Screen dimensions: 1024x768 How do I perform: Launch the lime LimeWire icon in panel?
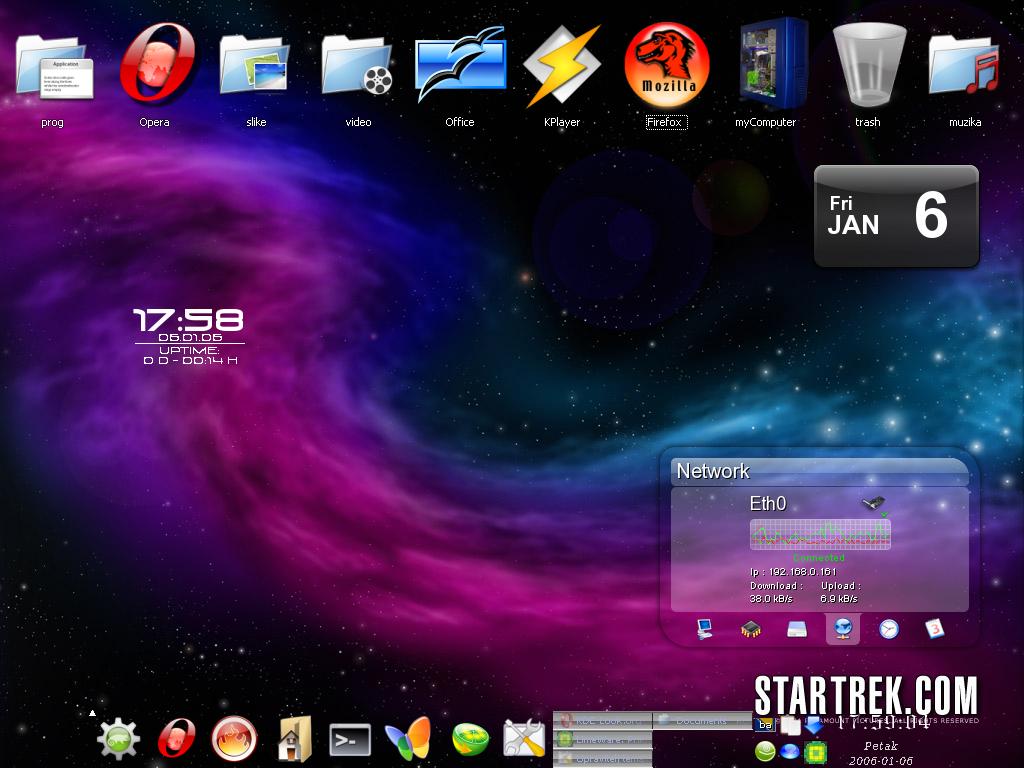click(470, 739)
